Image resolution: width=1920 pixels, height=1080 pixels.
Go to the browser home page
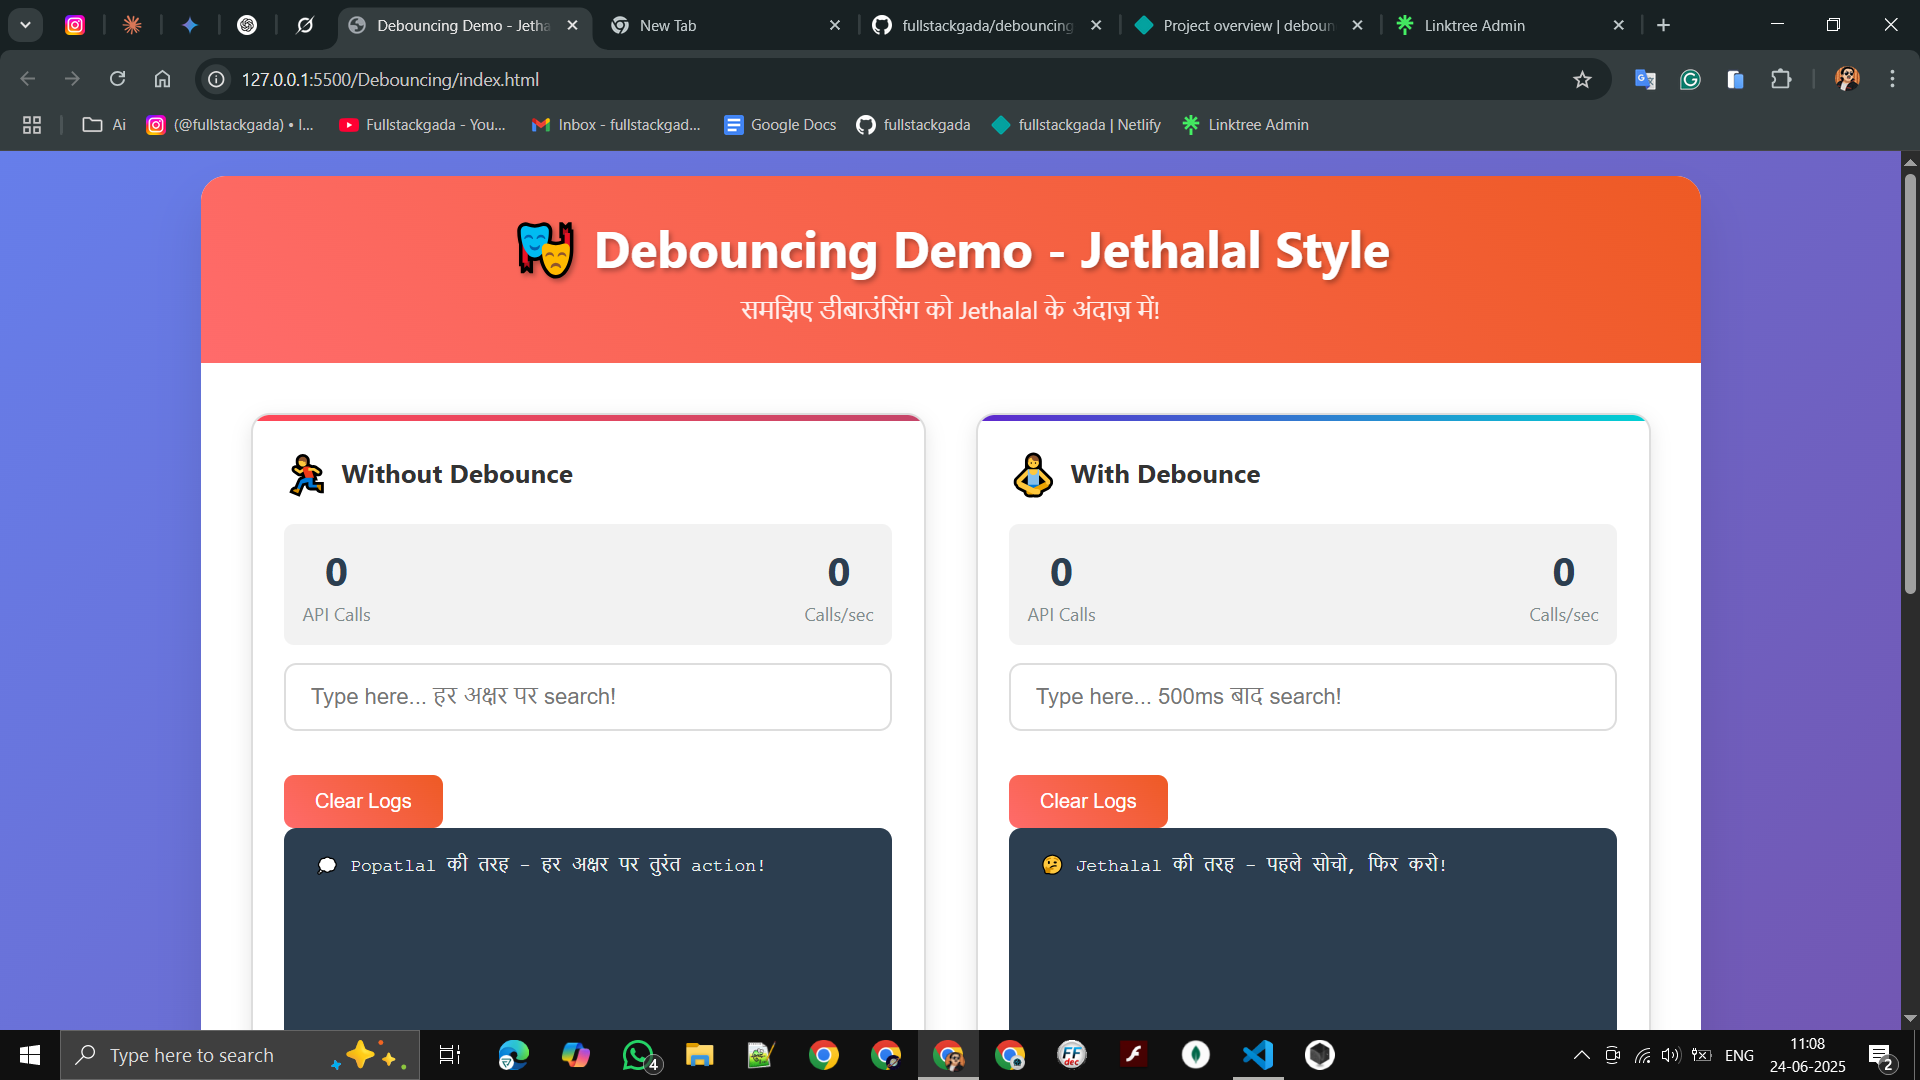pos(162,79)
